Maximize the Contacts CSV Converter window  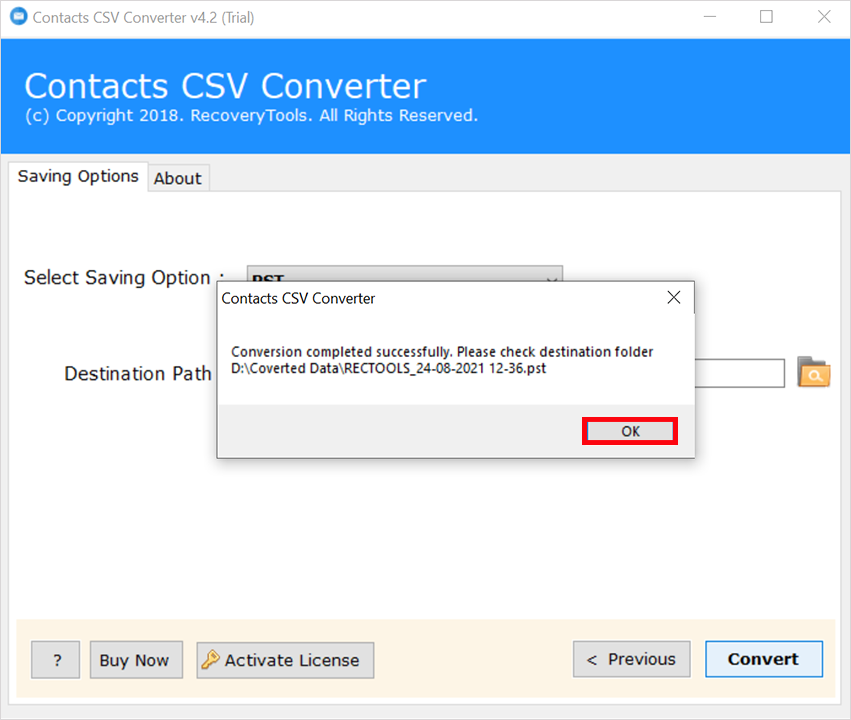coord(766,17)
